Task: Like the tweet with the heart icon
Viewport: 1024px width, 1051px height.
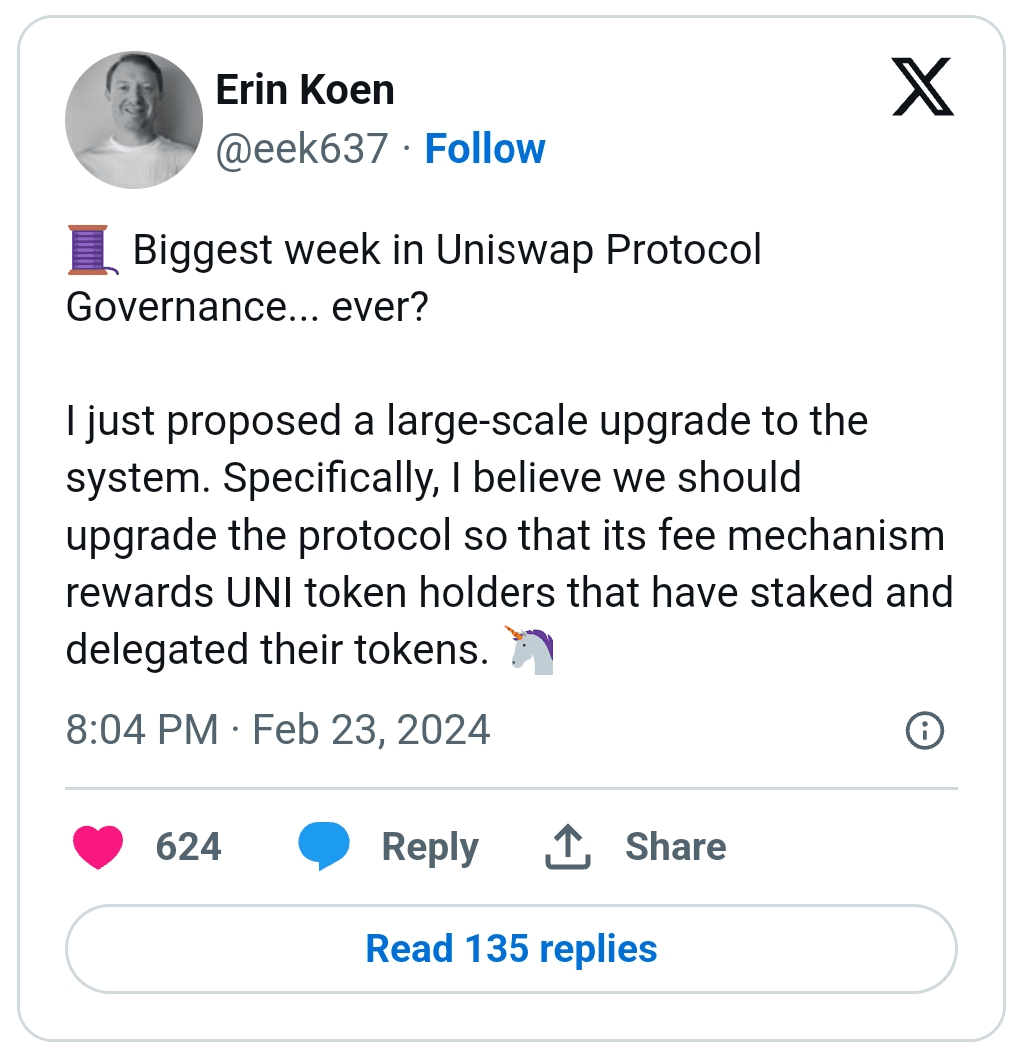Action: [x=98, y=847]
